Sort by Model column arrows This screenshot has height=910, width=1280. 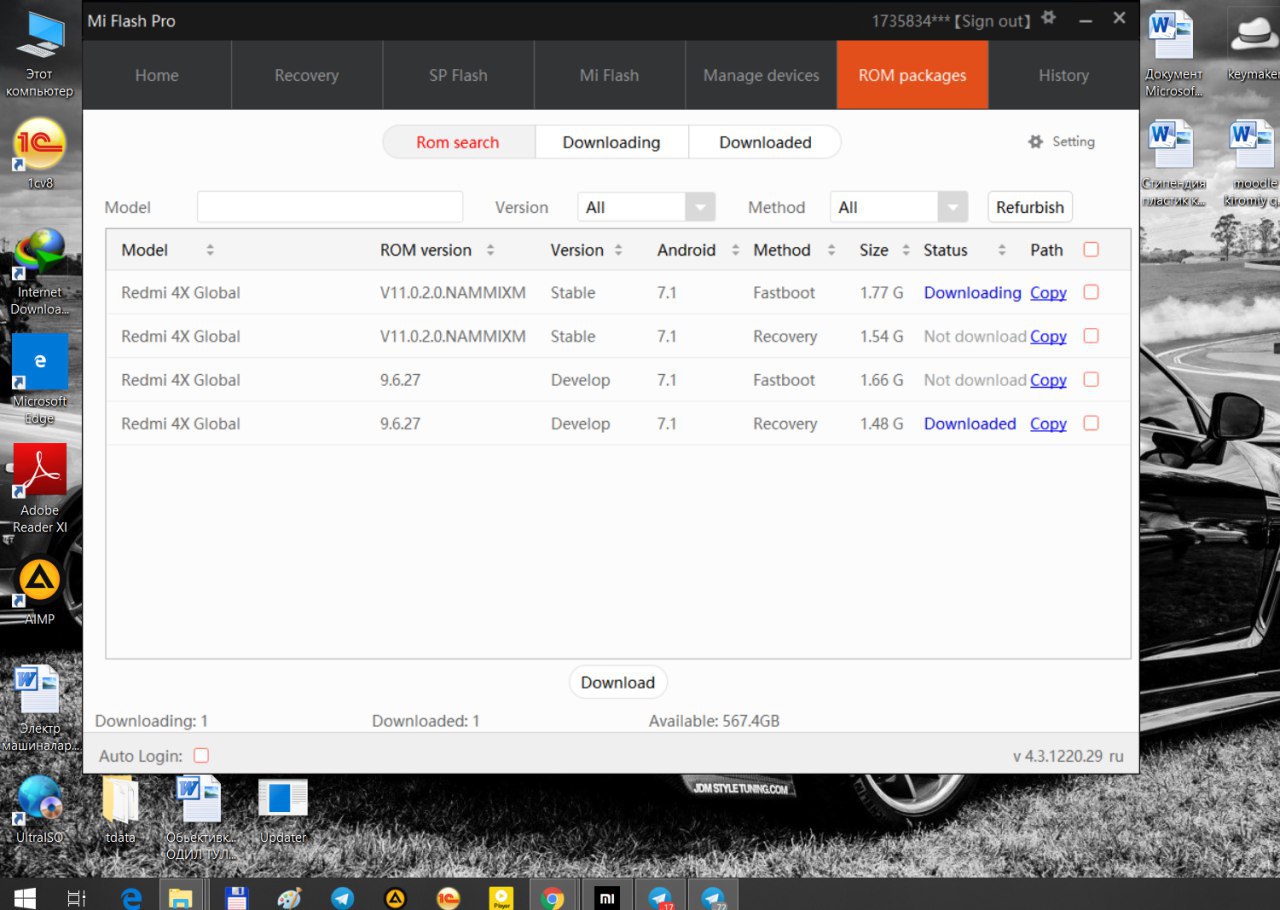point(210,250)
